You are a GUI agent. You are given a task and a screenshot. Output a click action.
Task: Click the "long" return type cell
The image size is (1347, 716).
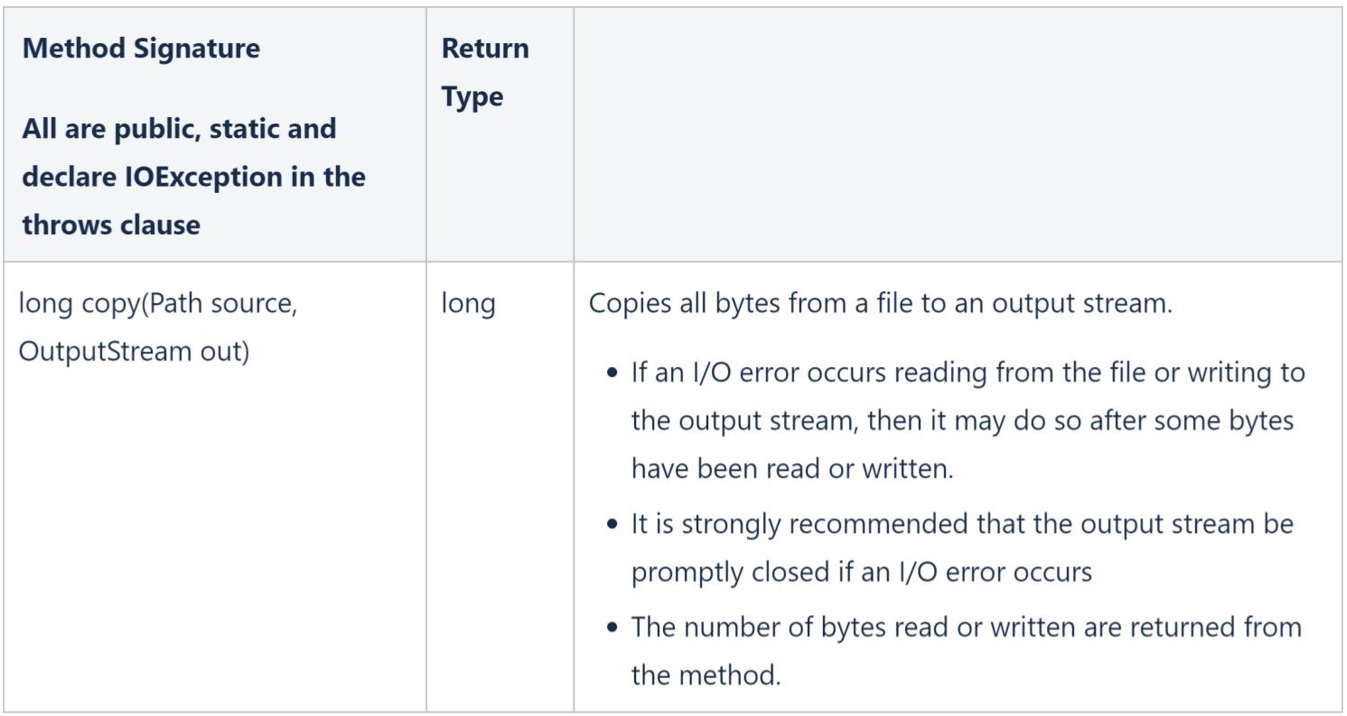tap(467, 303)
